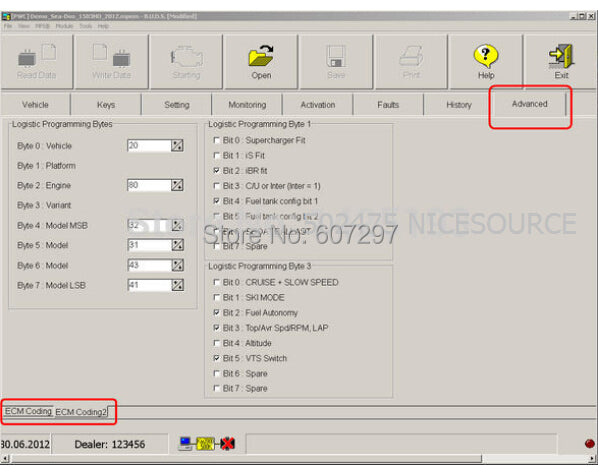Screen dimensions: 598x467
Task: Open the bit editor beside Byte 2 Engine
Action: [177, 185]
